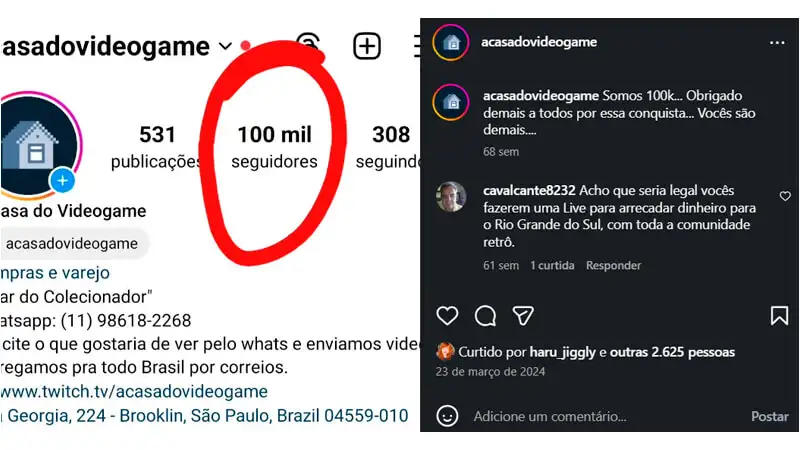This screenshot has height=450, width=800.
Task: Open the emoji picker smiley icon
Action: (447, 415)
